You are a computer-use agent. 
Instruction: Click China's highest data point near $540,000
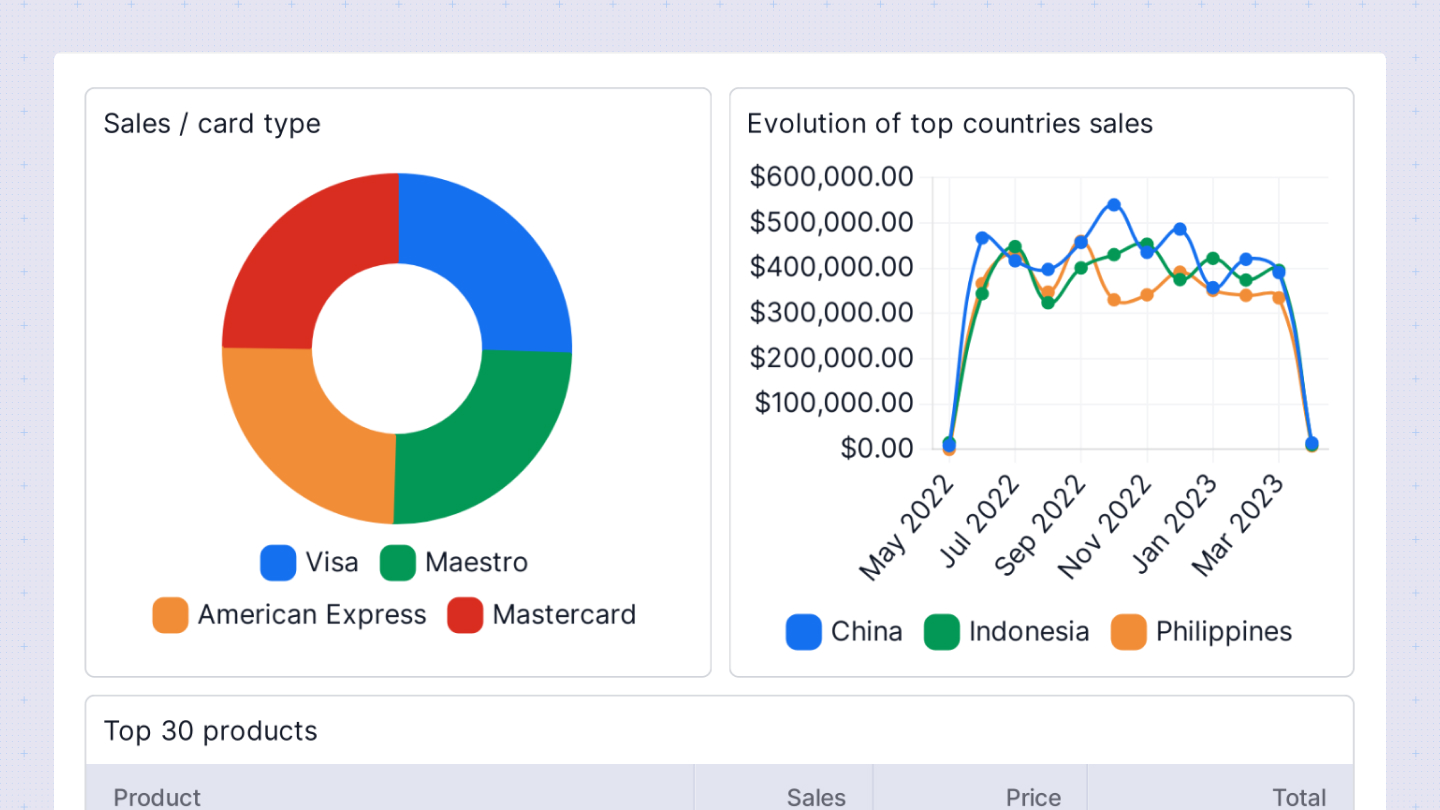(x=1114, y=205)
